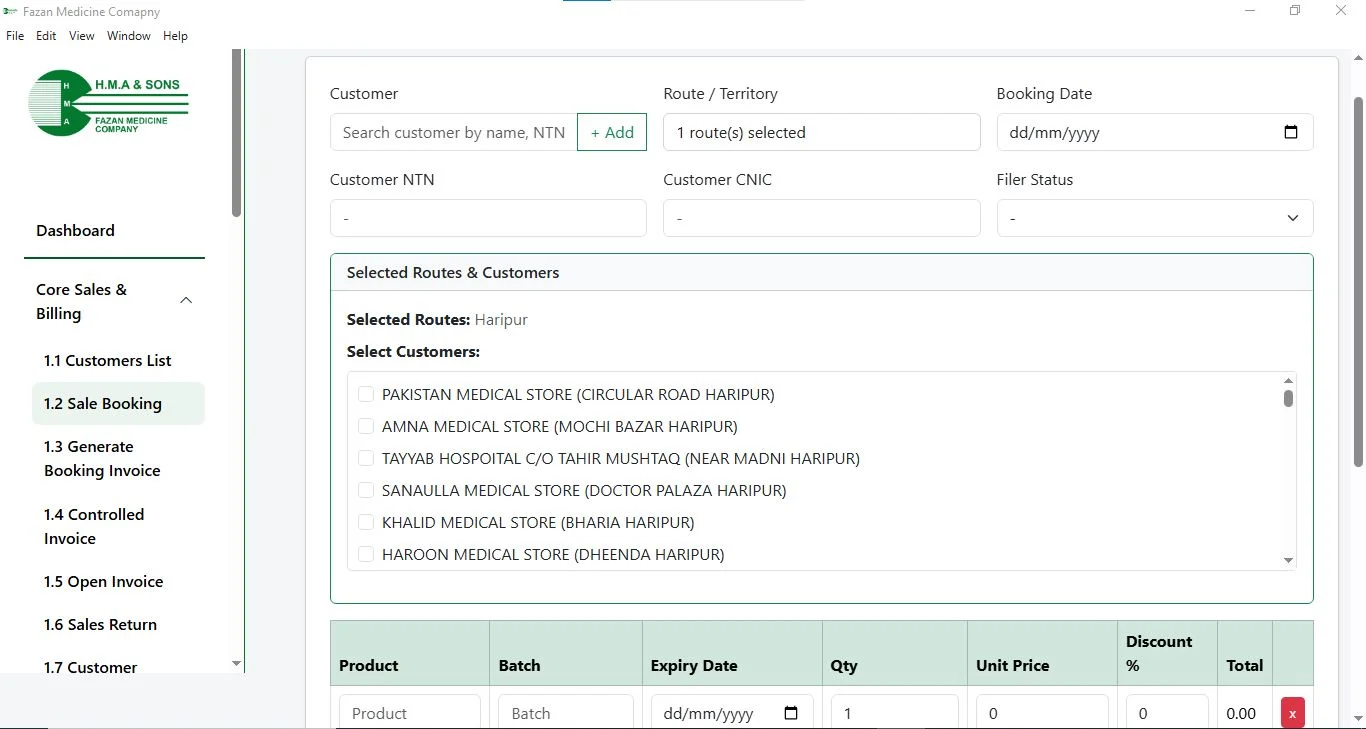Viewport: 1366px width, 729px height.
Task: Click the Booking Date field
Action: [1154, 132]
